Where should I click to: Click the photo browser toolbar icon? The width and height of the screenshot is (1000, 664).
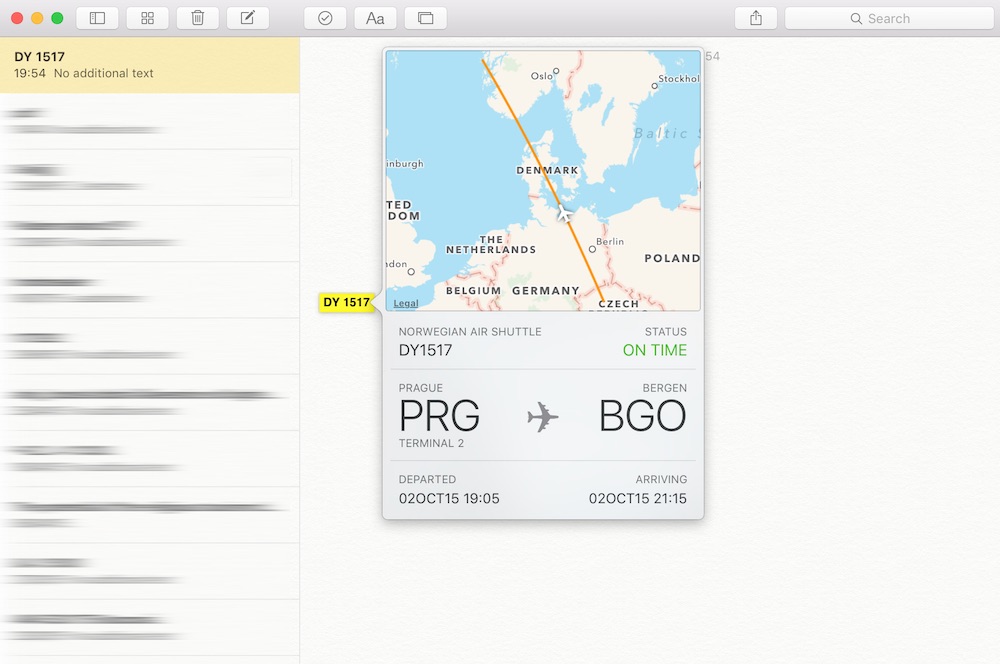click(x=426, y=18)
